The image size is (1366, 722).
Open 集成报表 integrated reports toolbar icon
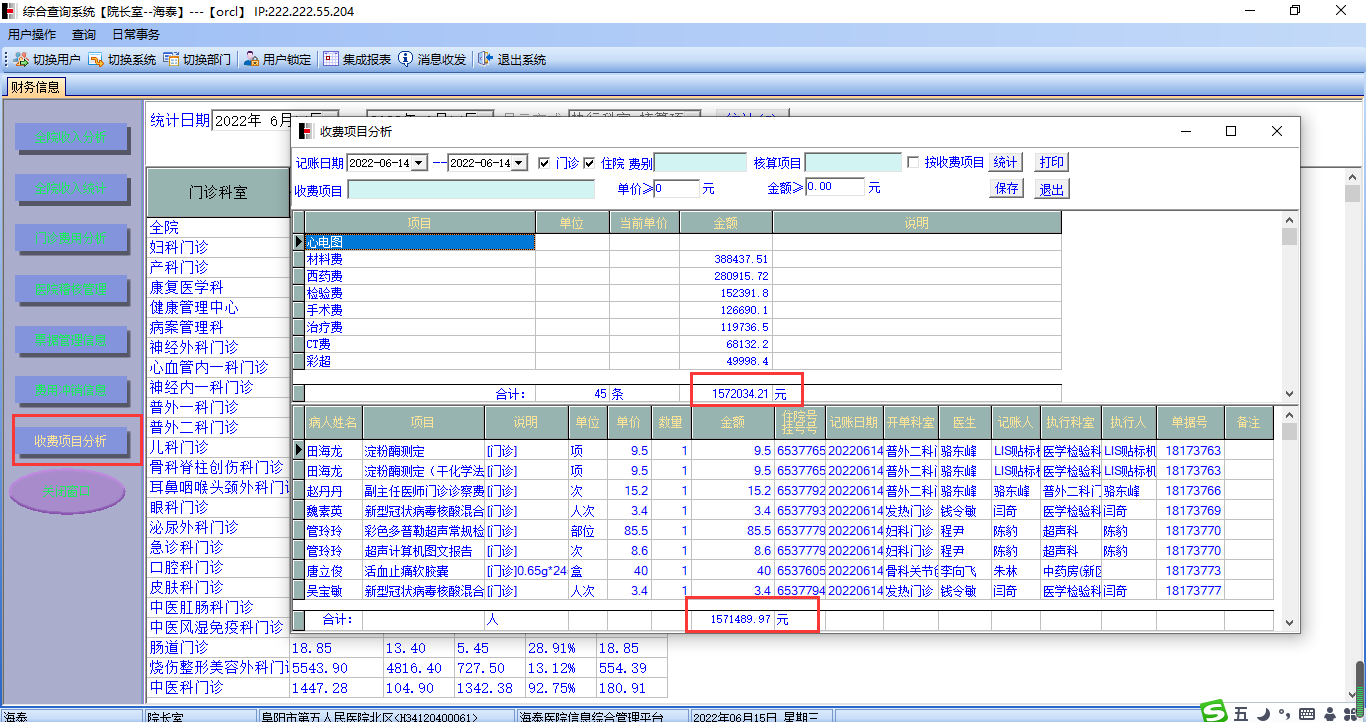click(x=331, y=60)
